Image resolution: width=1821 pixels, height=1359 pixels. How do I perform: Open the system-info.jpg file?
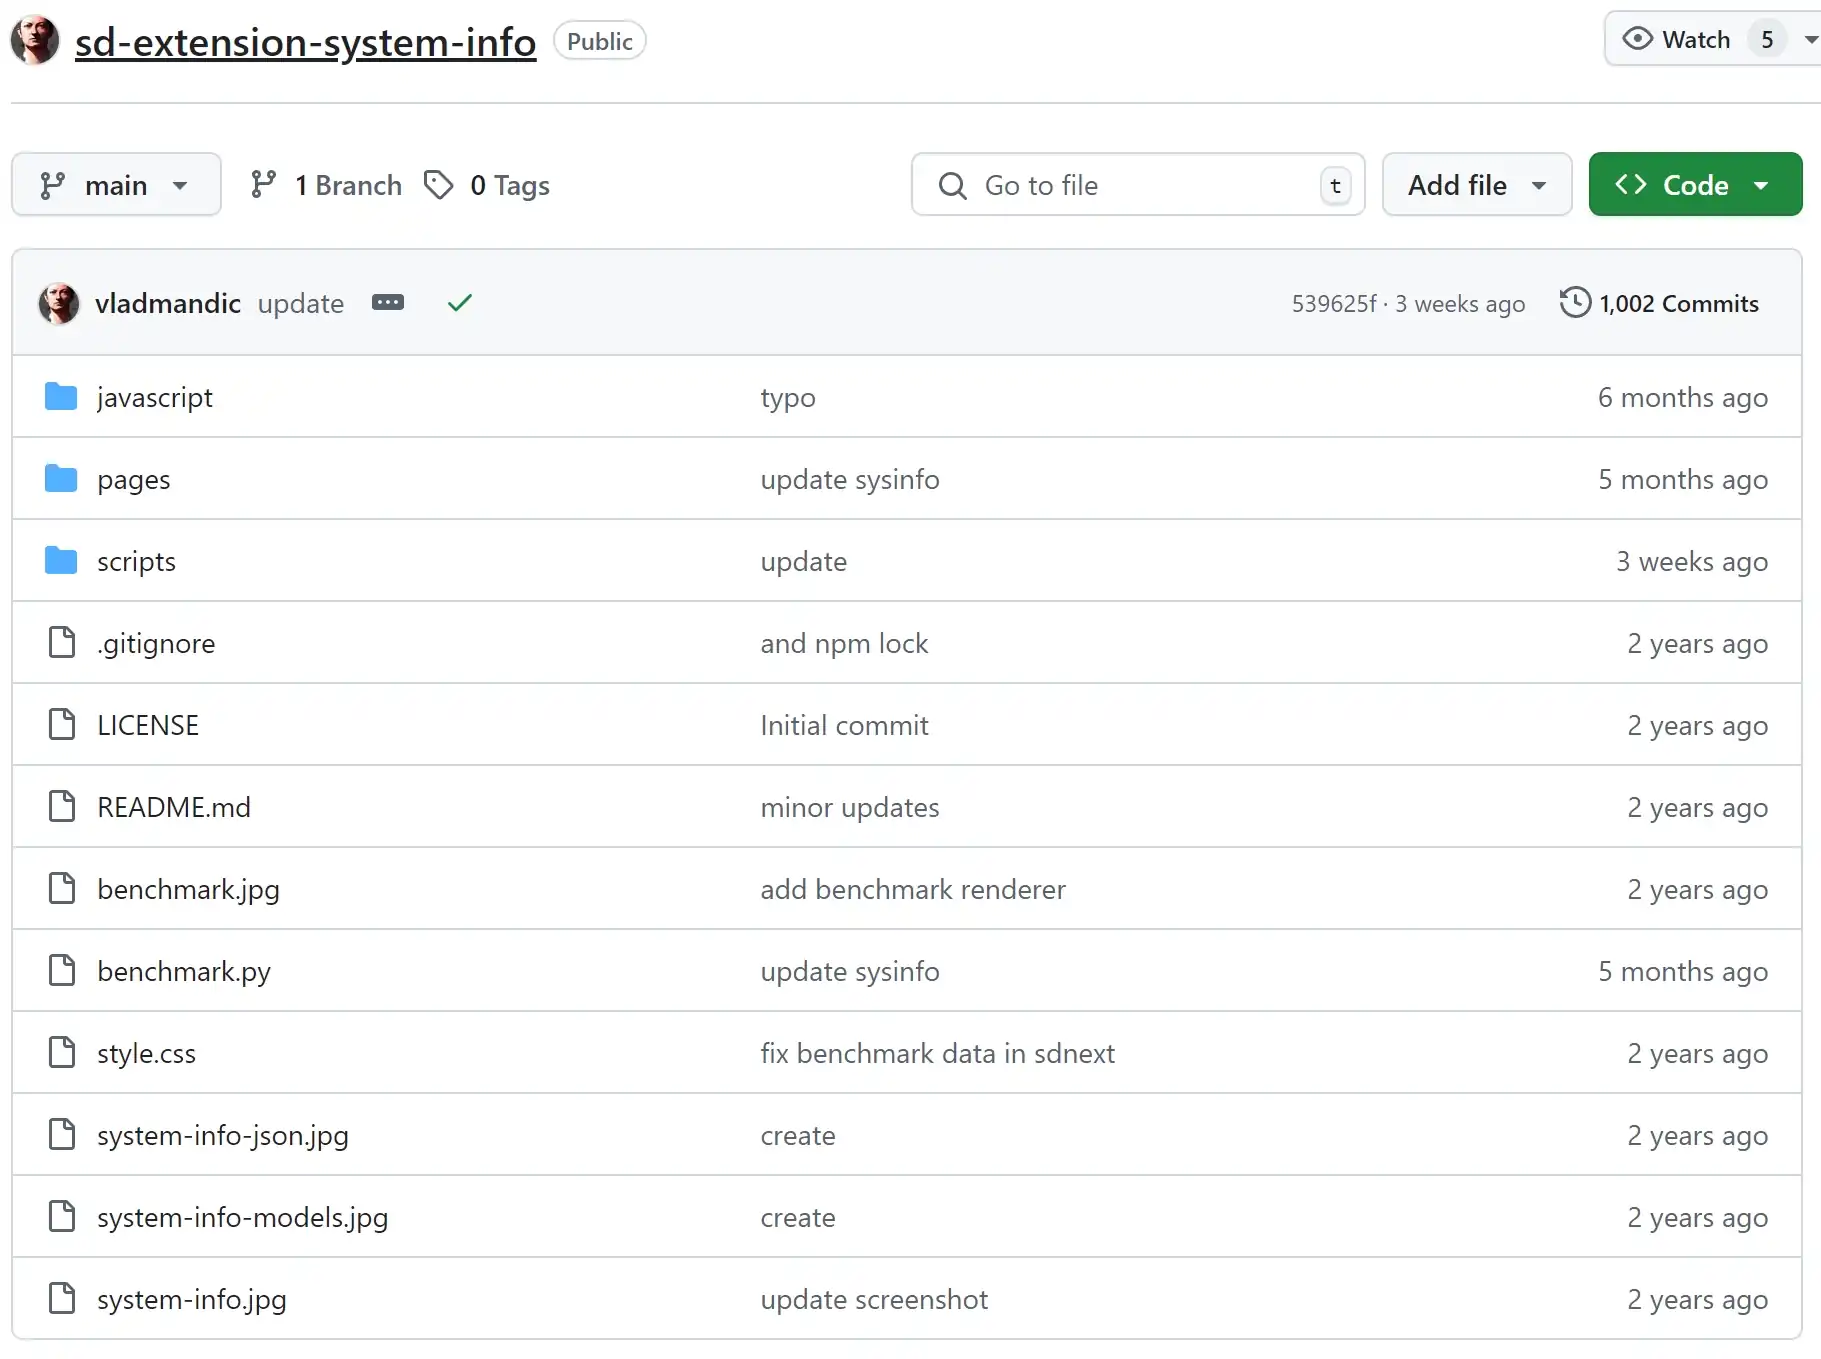click(x=192, y=1299)
